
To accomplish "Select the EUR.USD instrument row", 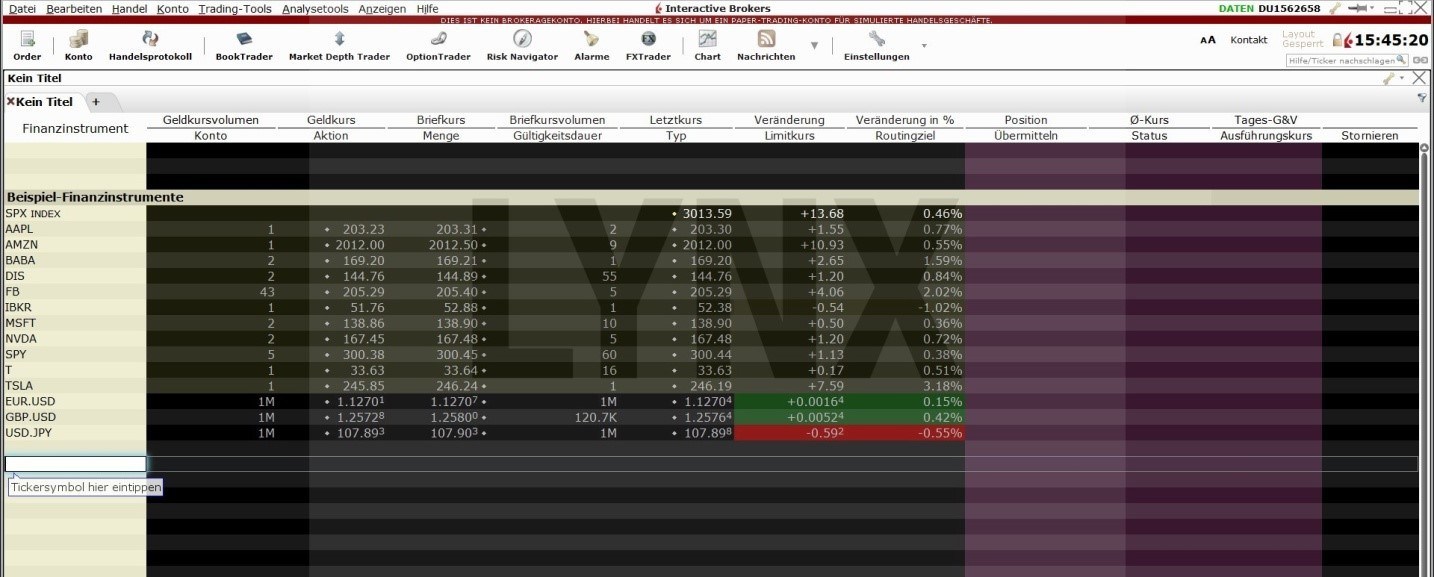I will 712,401.
